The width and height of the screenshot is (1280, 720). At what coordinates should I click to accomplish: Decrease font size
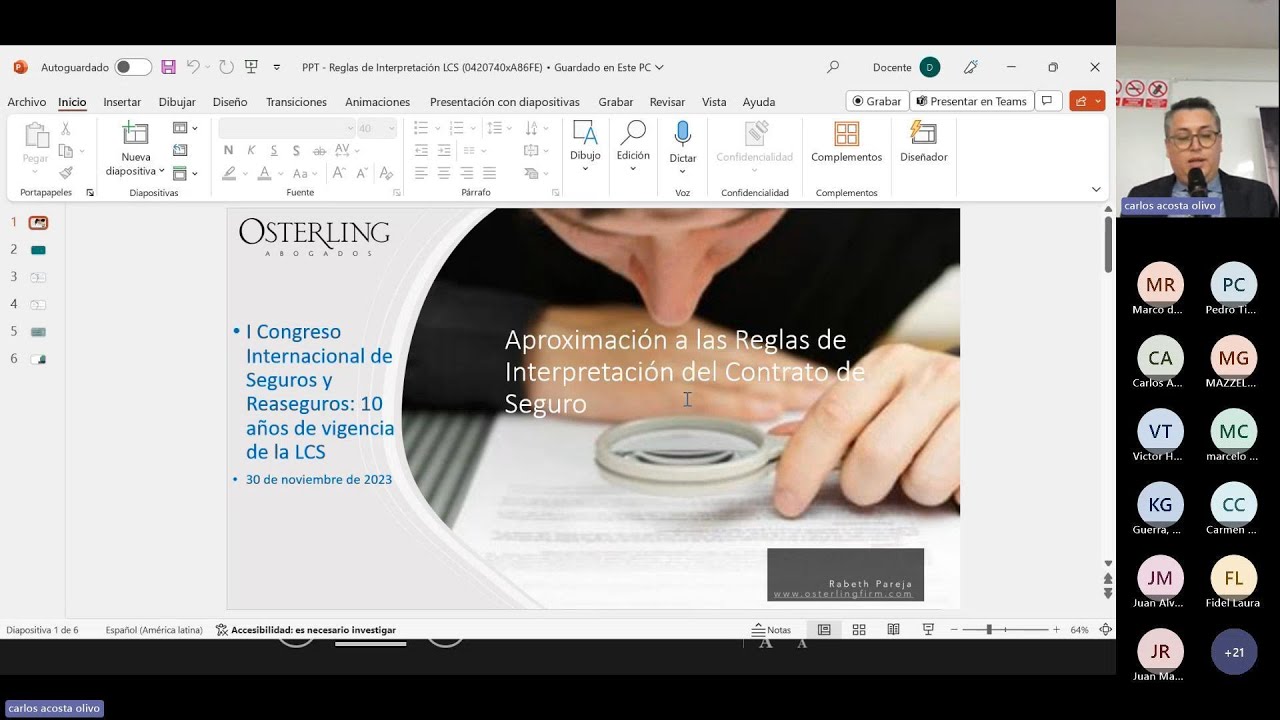click(363, 173)
